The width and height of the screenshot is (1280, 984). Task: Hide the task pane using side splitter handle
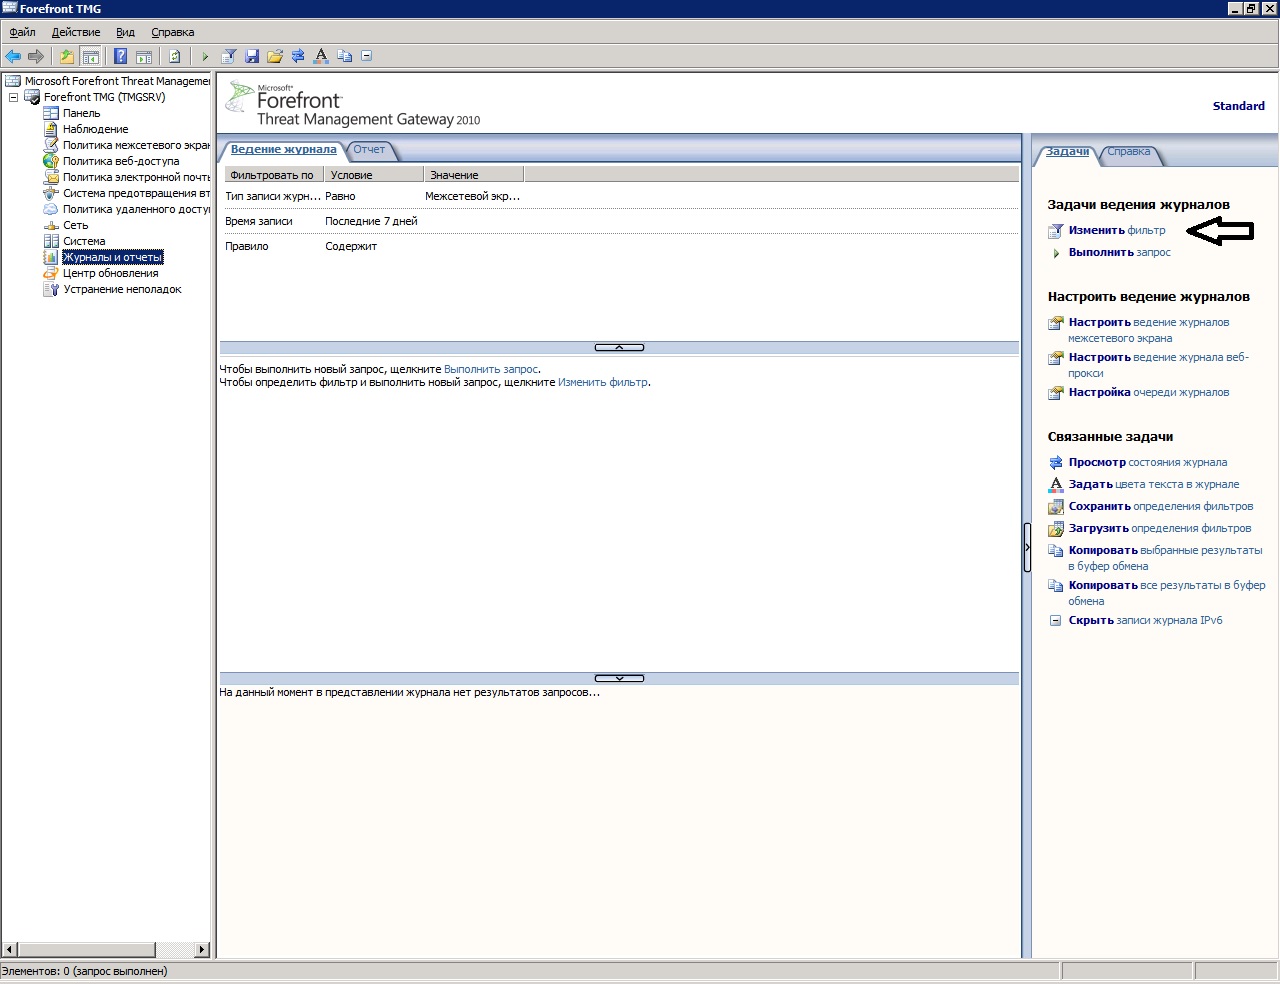1027,547
